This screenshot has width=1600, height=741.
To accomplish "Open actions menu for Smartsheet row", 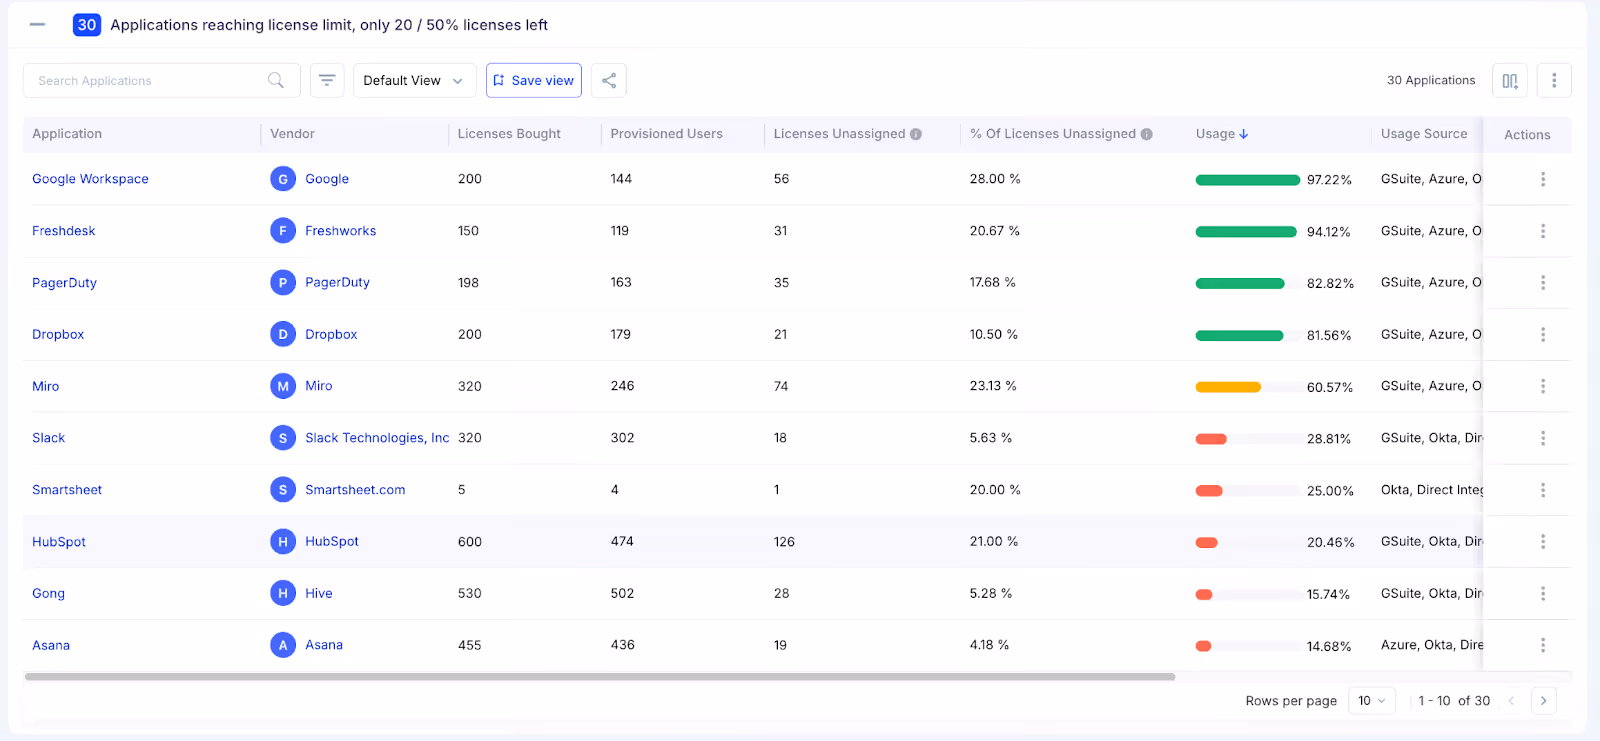I will (x=1543, y=490).
